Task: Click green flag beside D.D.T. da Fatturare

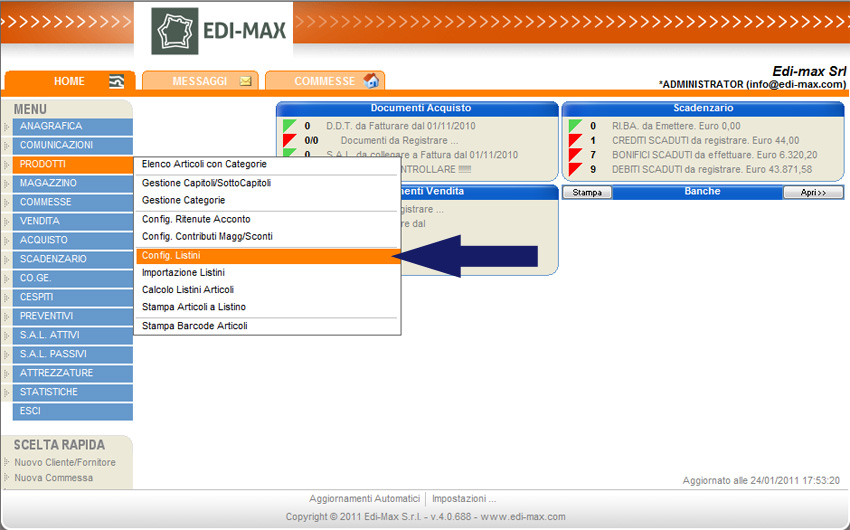Action: click(289, 126)
